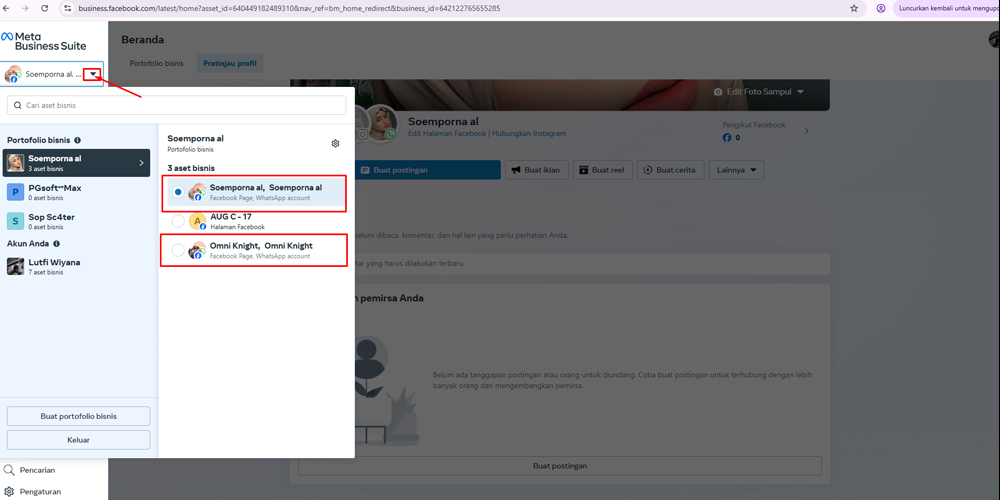Click the bookmark star in address bar

click(854, 8)
